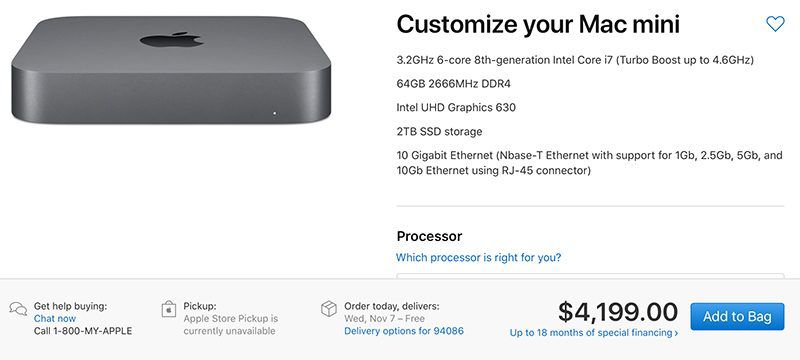
Task: Open the 18 months special financing link
Action: 594,333
